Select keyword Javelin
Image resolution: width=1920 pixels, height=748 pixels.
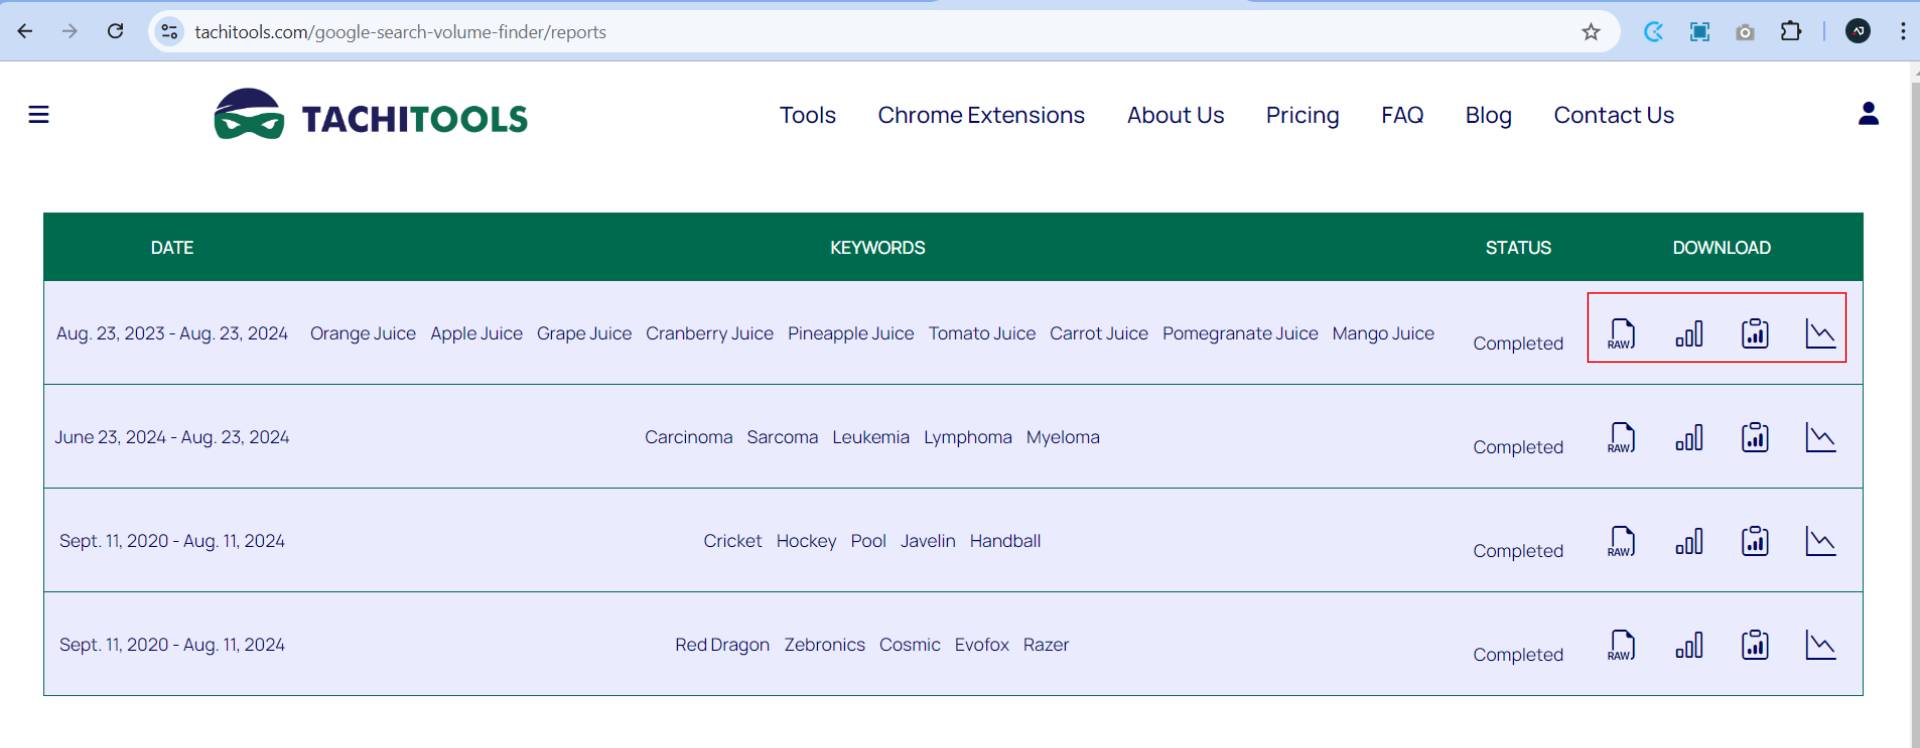tap(927, 541)
